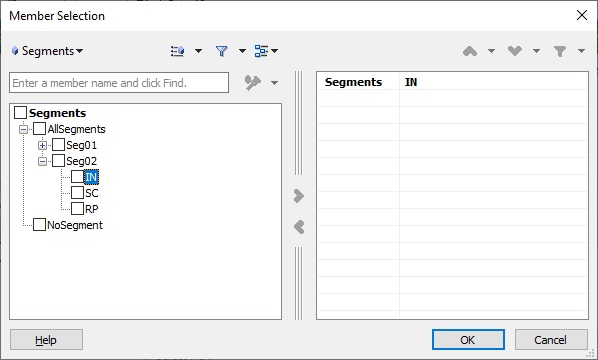Open Help for Member Selection
598x360 pixels.
click(46, 340)
